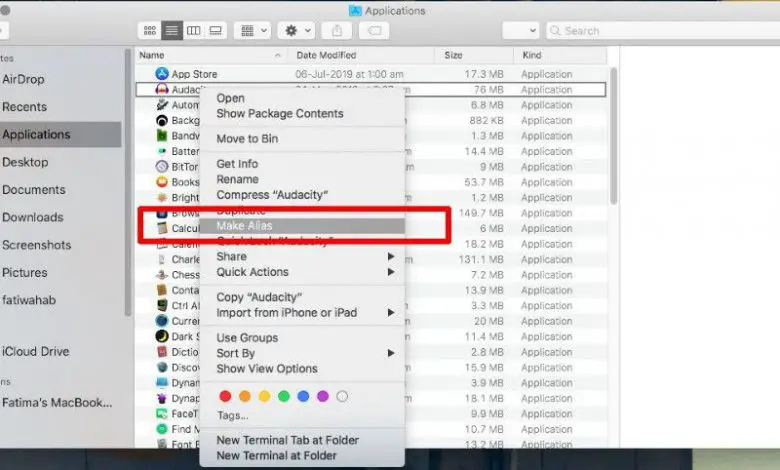Expand Import from iPhone or iPad
The image size is (780, 470).
[302, 313]
